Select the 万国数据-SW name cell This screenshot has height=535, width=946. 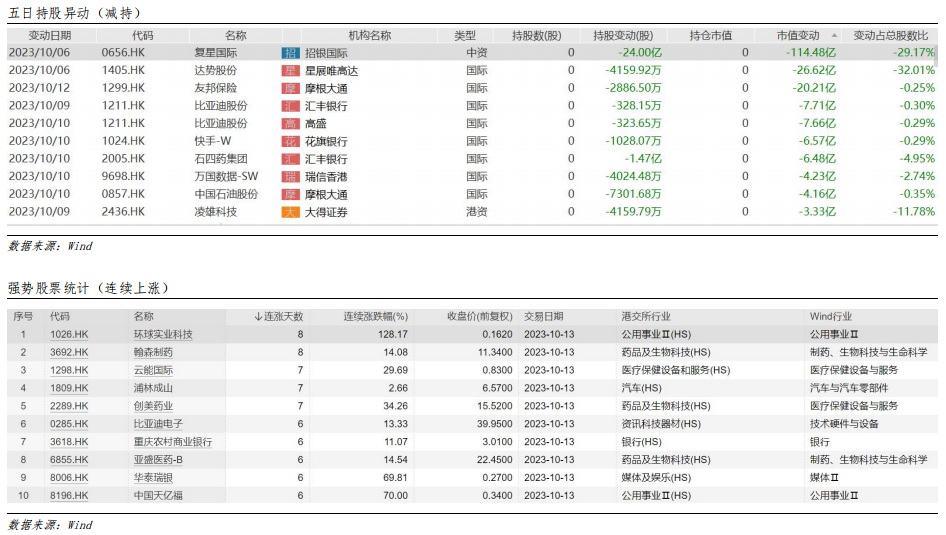coord(226,177)
